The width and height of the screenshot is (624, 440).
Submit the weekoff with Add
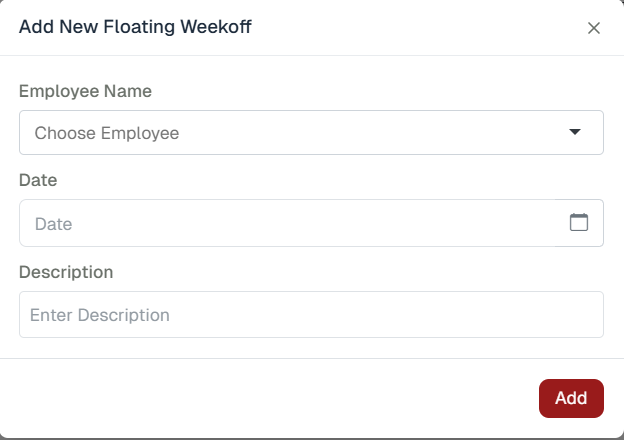(x=571, y=398)
